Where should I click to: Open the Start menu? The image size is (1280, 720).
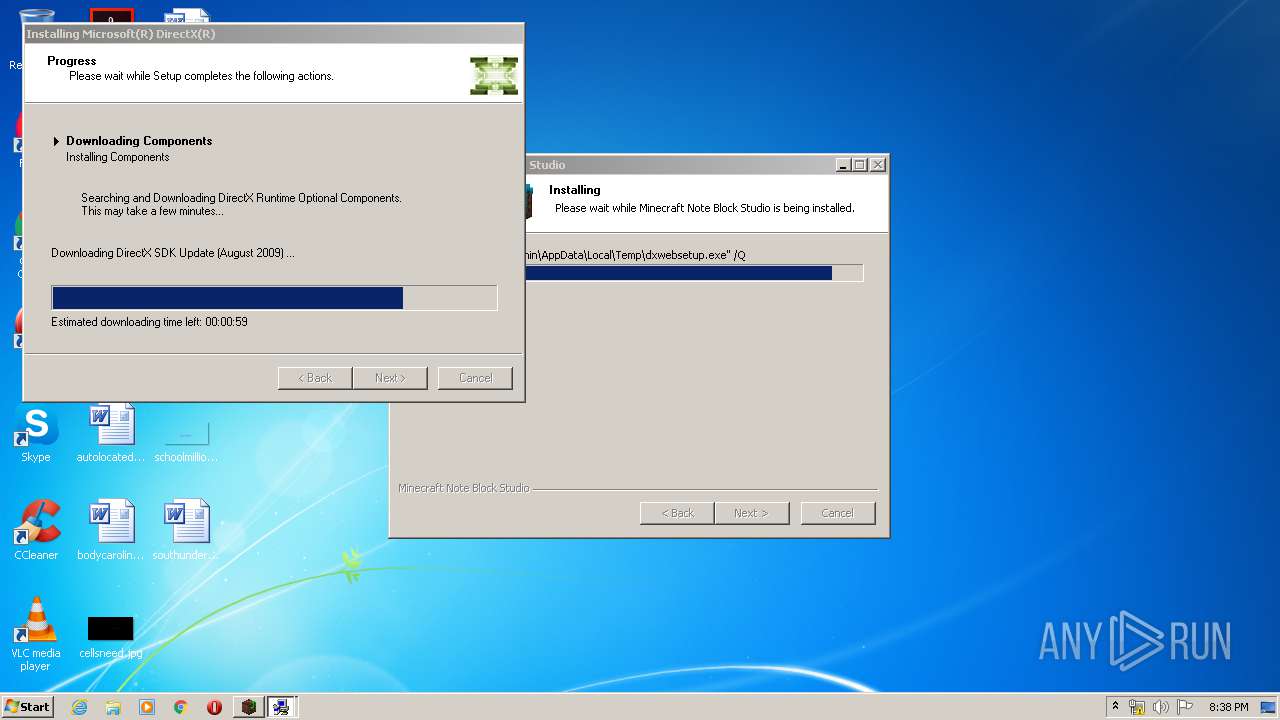pyautogui.click(x=28, y=706)
